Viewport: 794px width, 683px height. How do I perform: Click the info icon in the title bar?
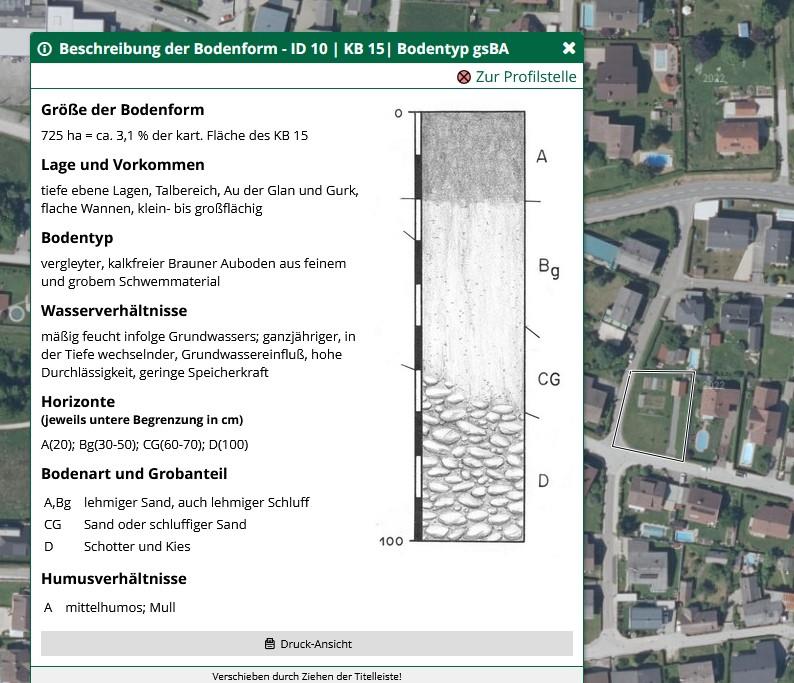pos(45,48)
